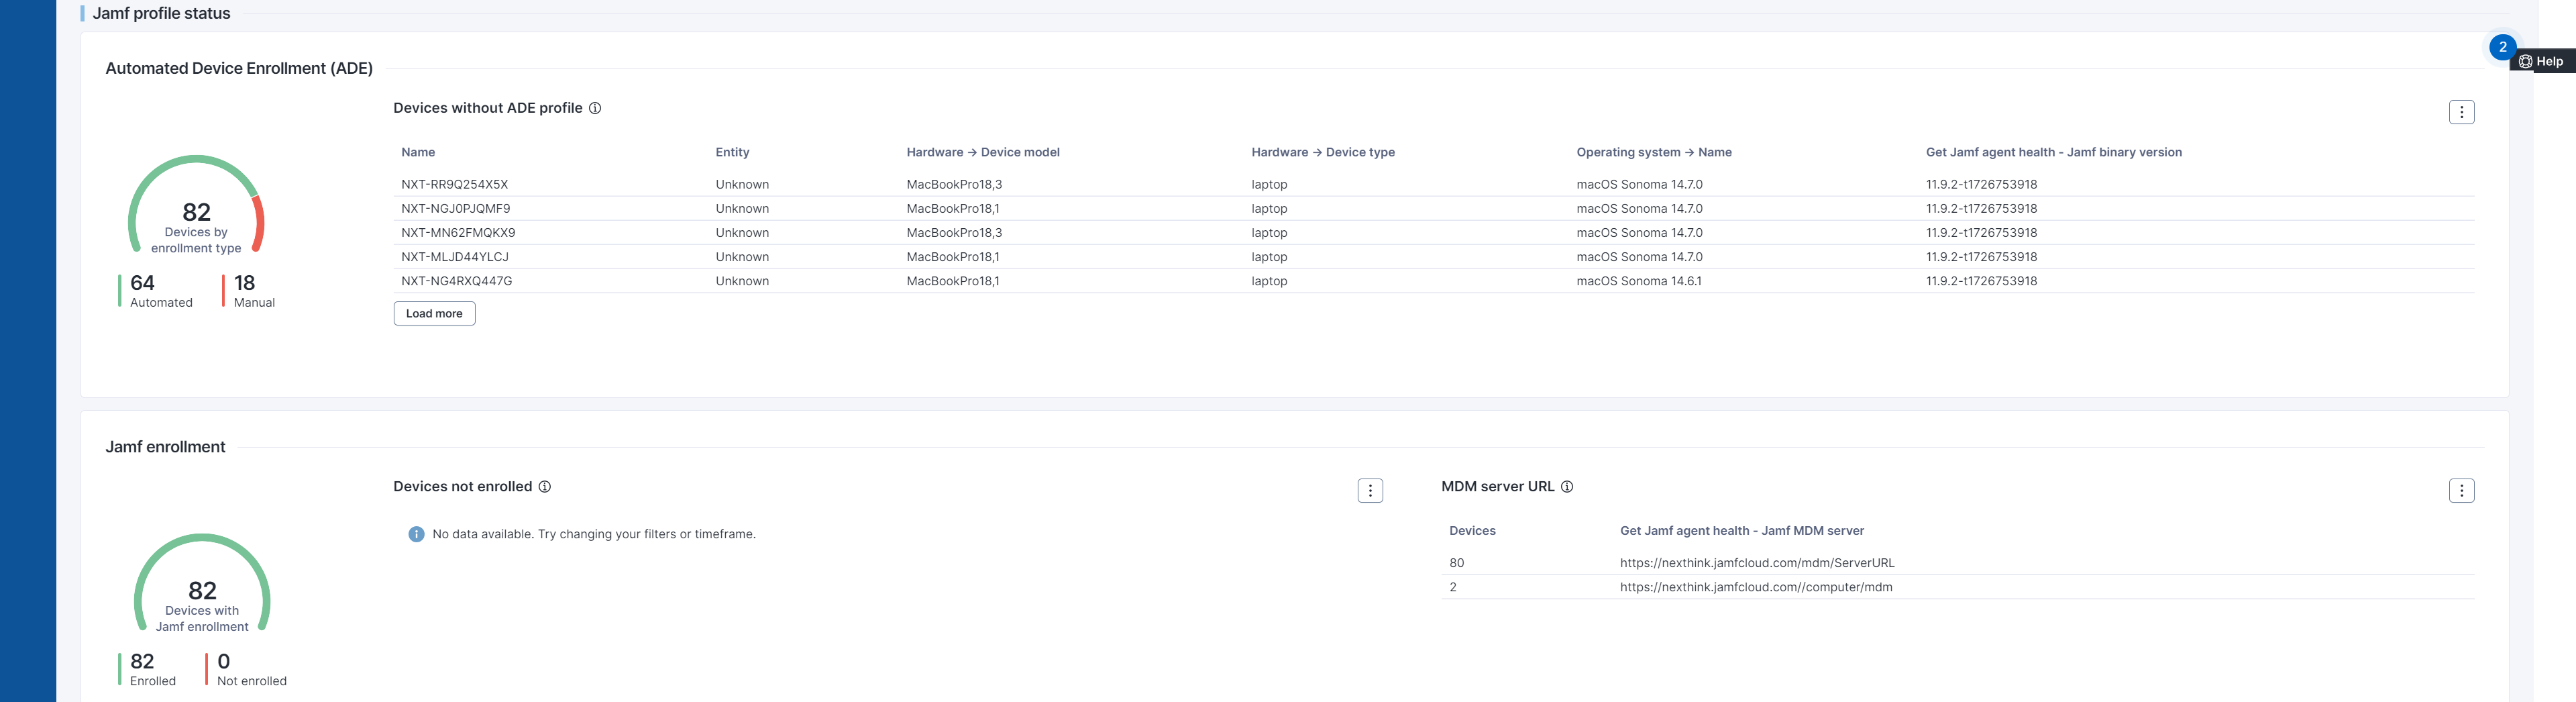The height and width of the screenshot is (702, 2576).
Task: Click the computer/mdm Jamf server address
Action: coord(1756,587)
